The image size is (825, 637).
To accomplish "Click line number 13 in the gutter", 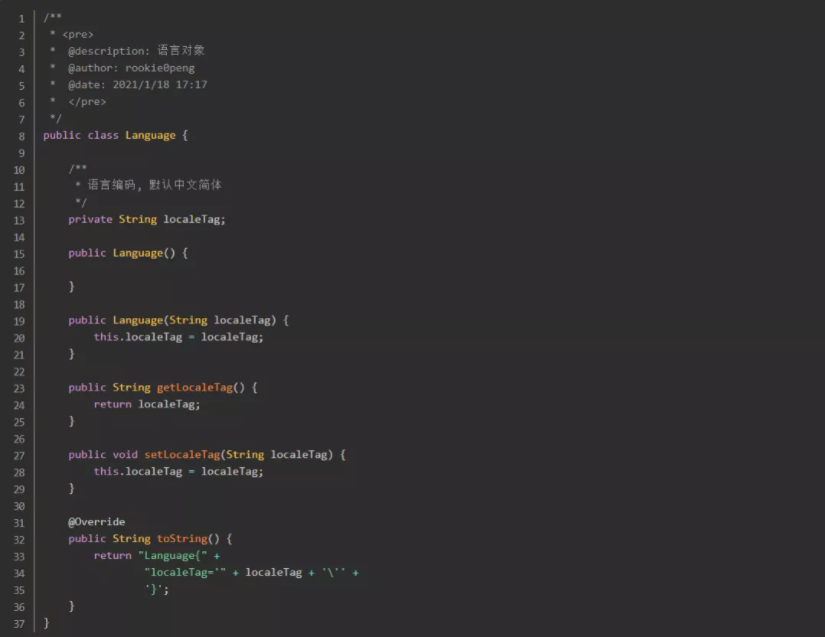I will click(19, 220).
